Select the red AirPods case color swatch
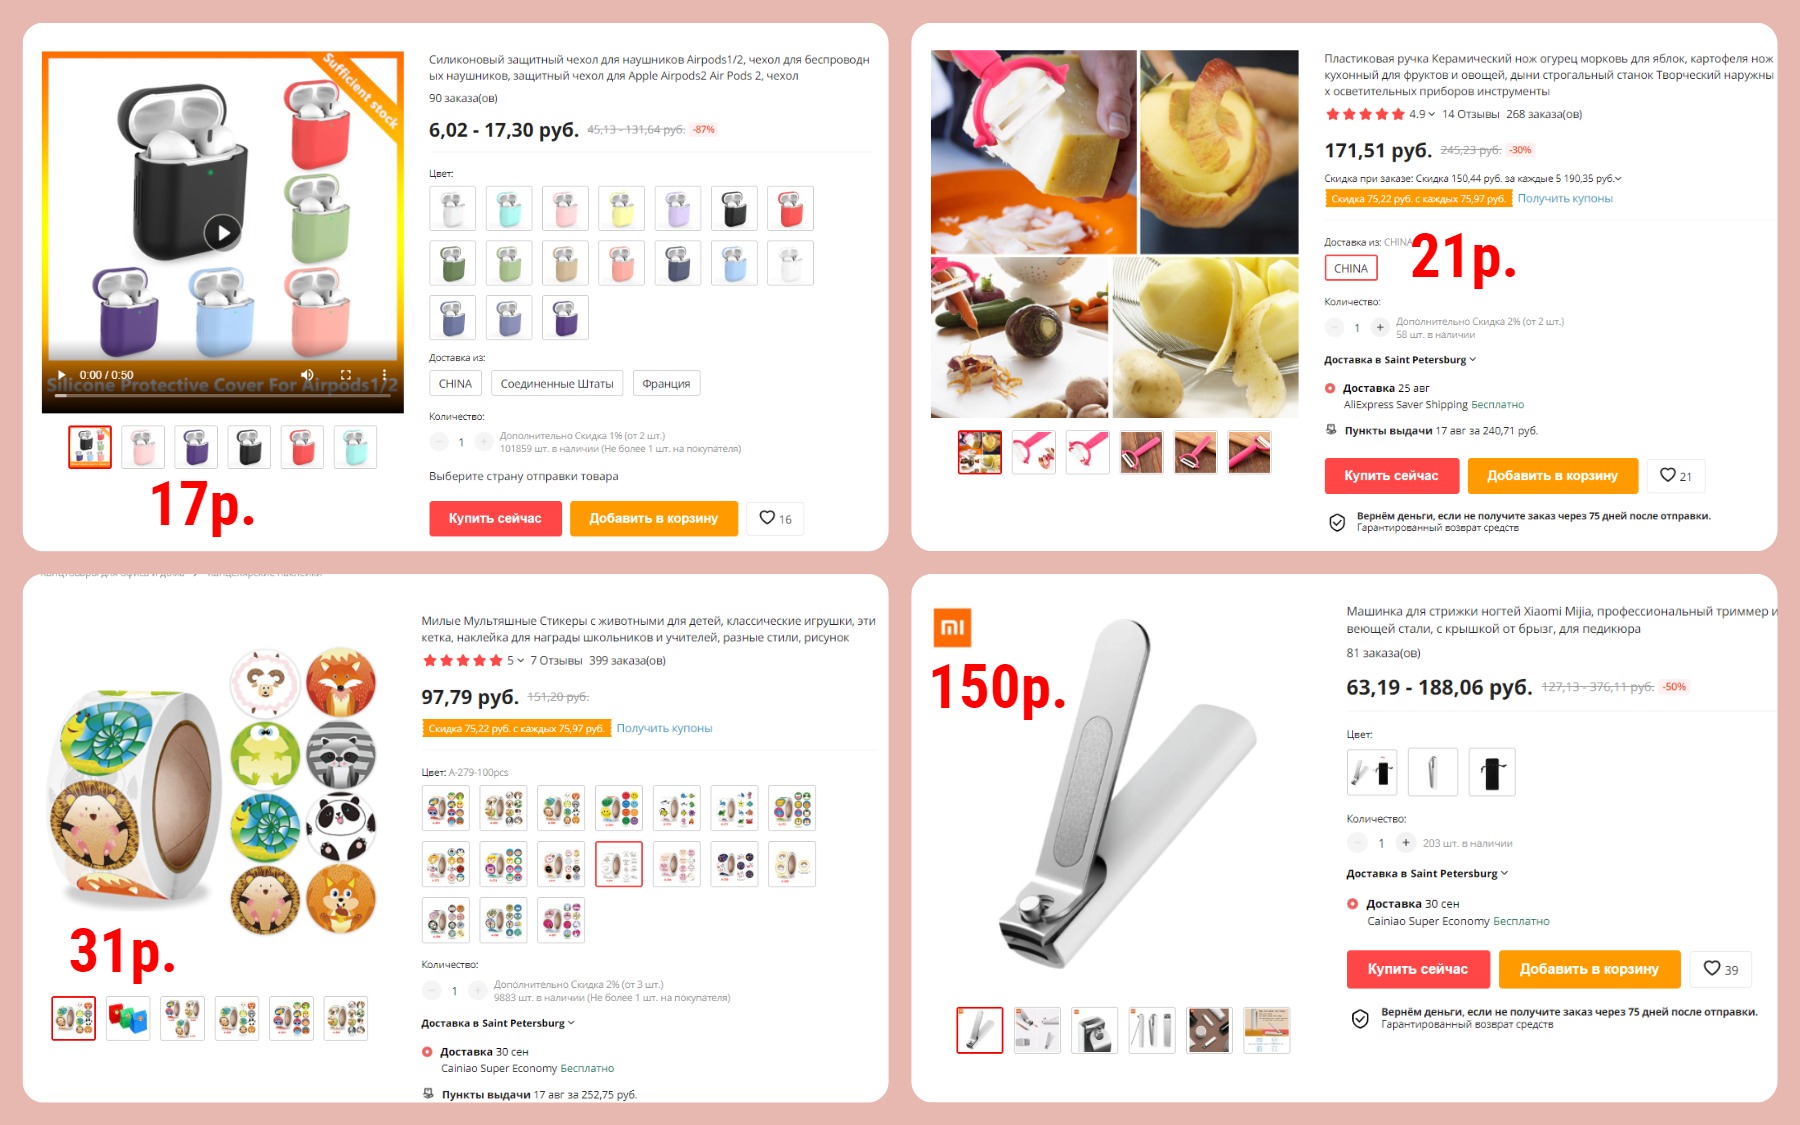The image size is (1800, 1125). click(x=791, y=208)
